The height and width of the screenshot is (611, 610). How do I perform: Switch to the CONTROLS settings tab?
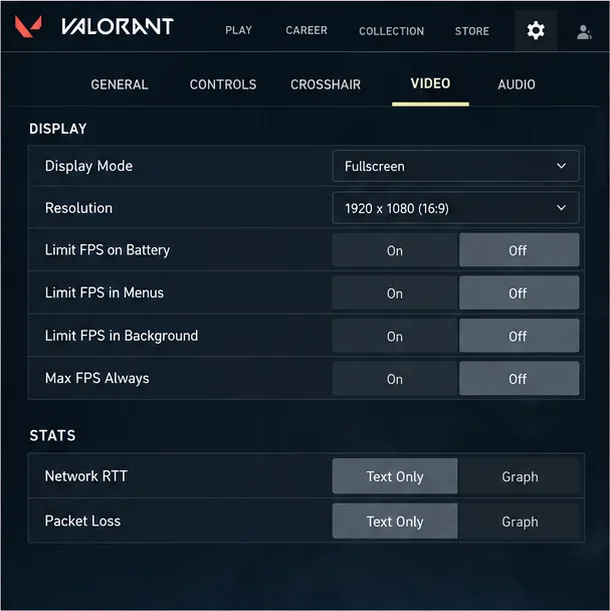(223, 84)
